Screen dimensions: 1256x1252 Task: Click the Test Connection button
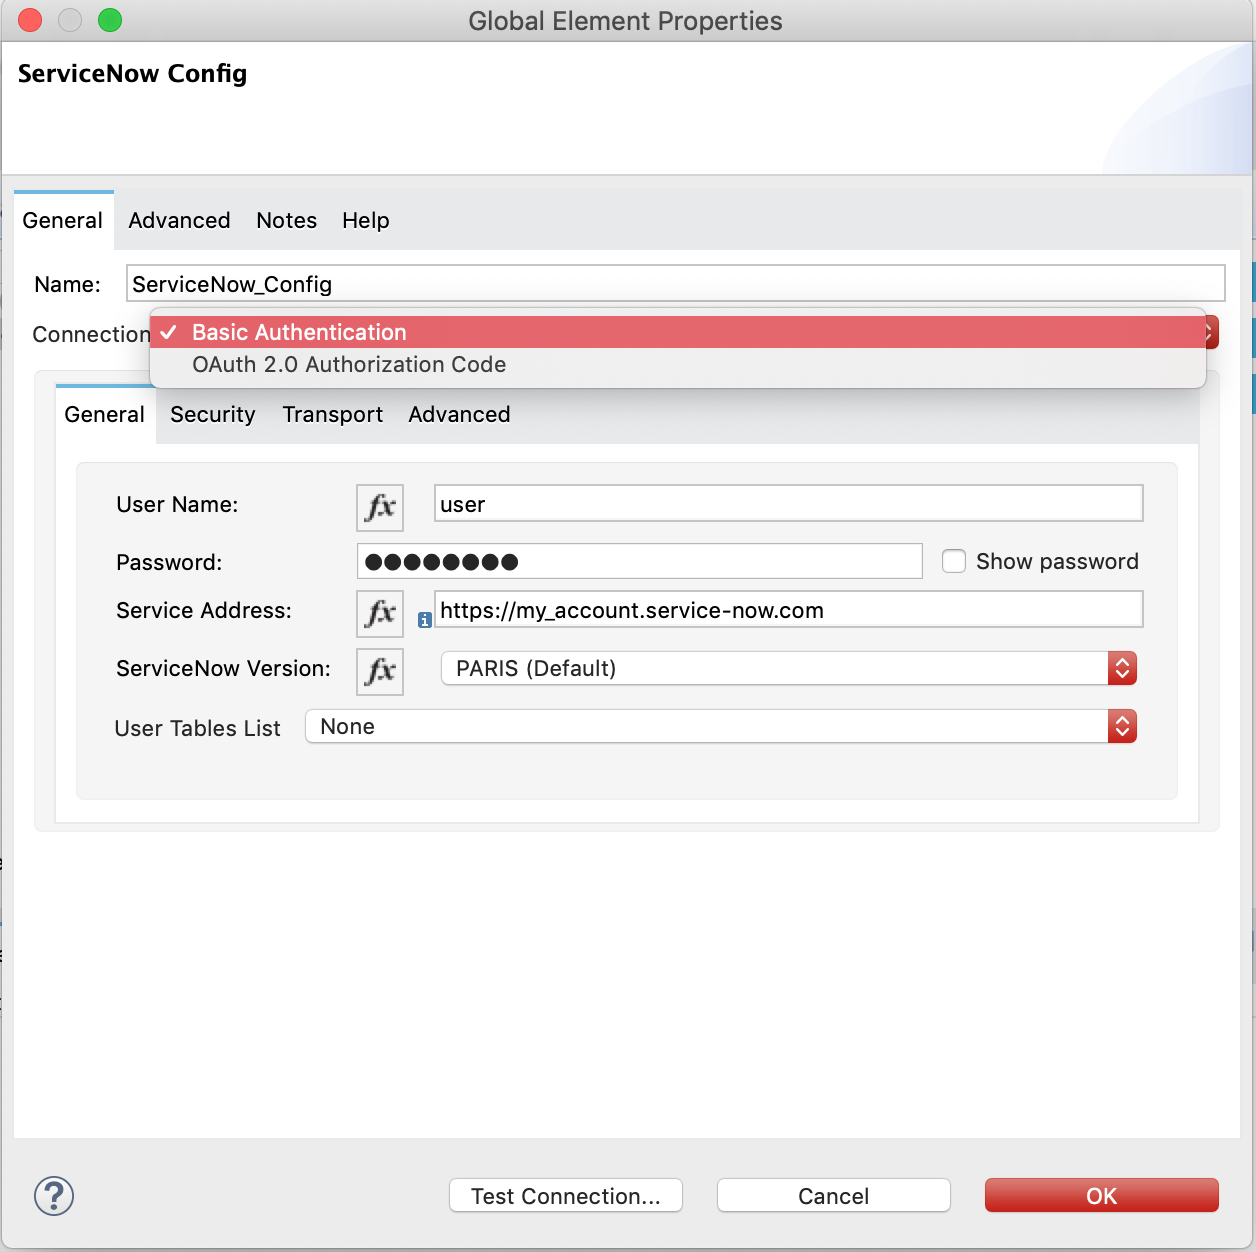coord(565,1195)
